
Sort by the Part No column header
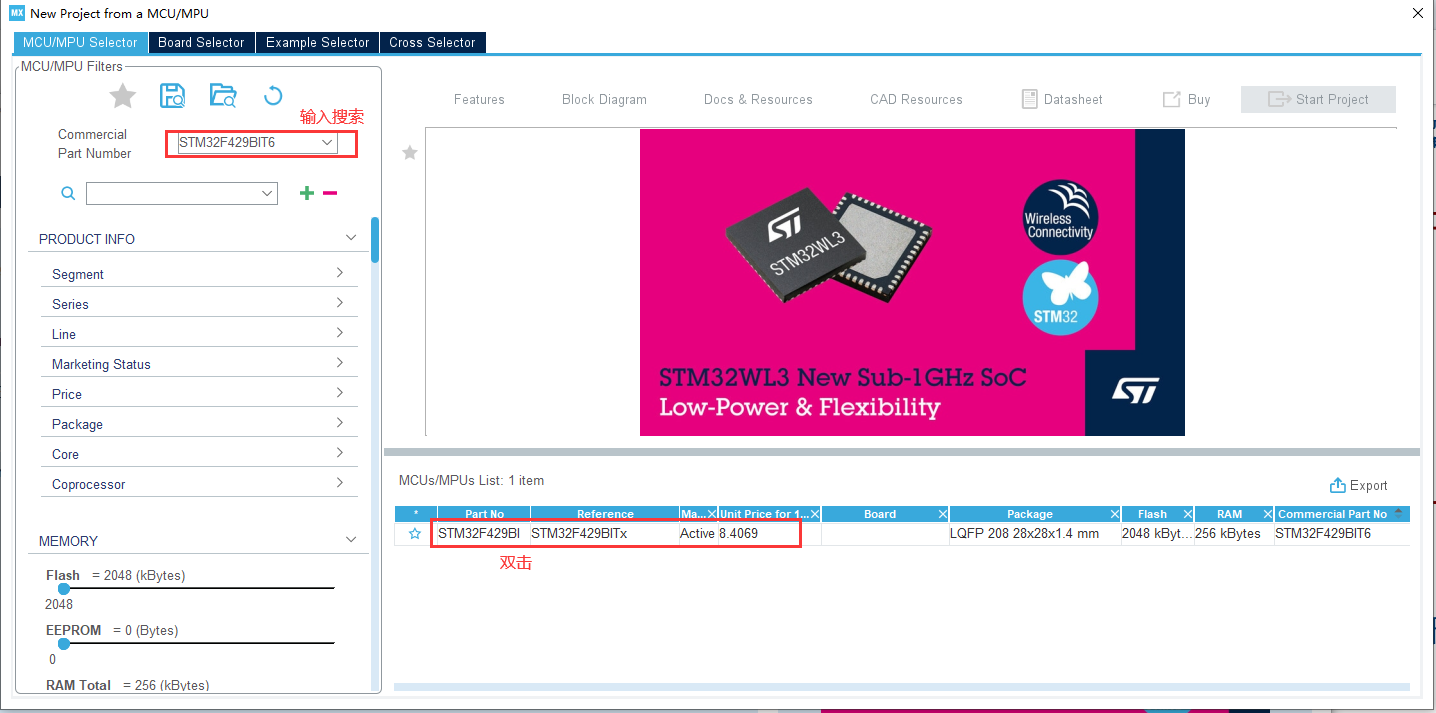pyautogui.click(x=484, y=514)
